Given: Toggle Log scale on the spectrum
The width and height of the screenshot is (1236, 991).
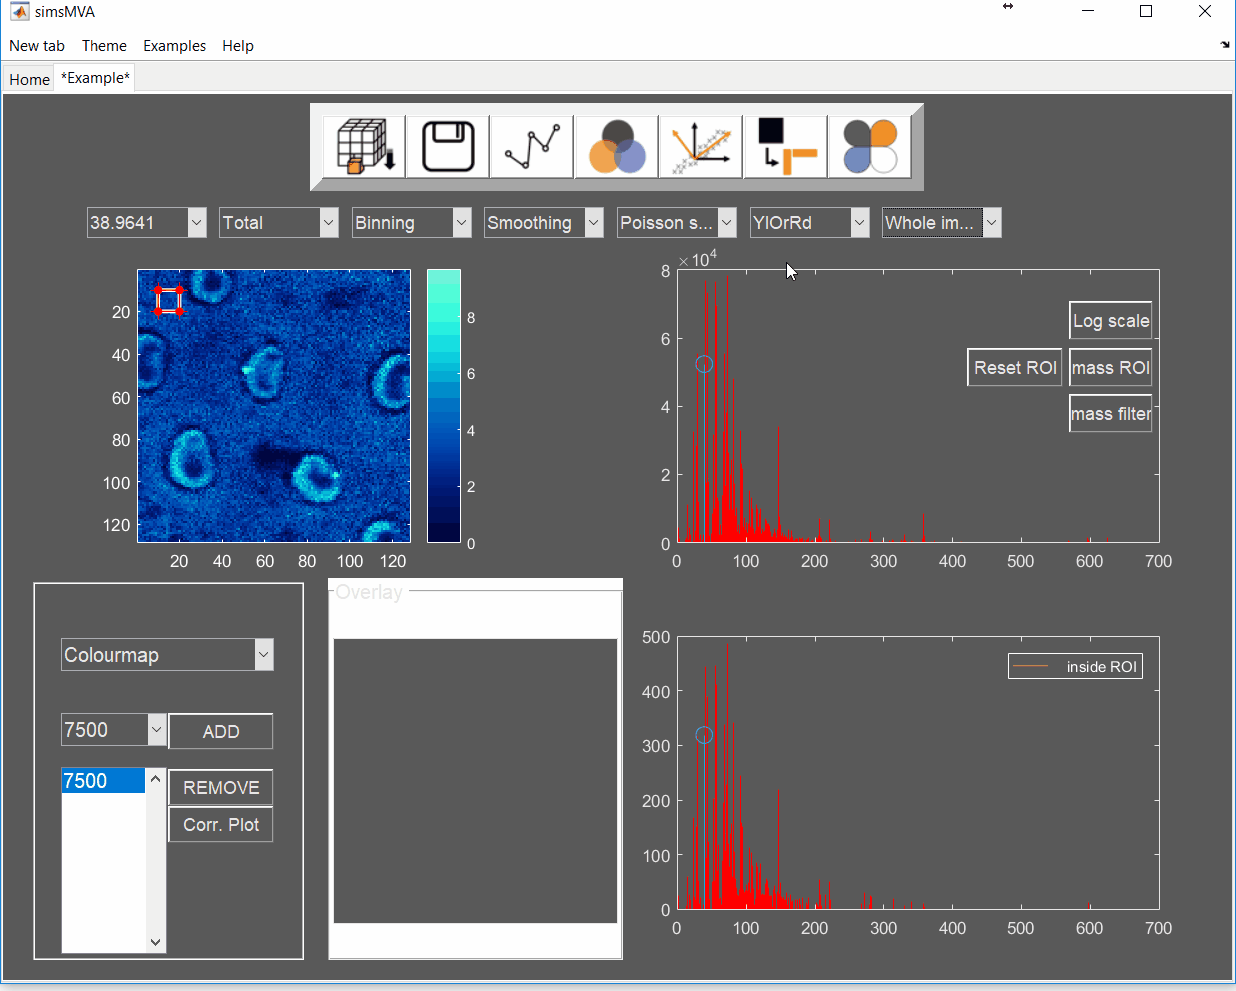Looking at the screenshot, I should coord(1110,321).
